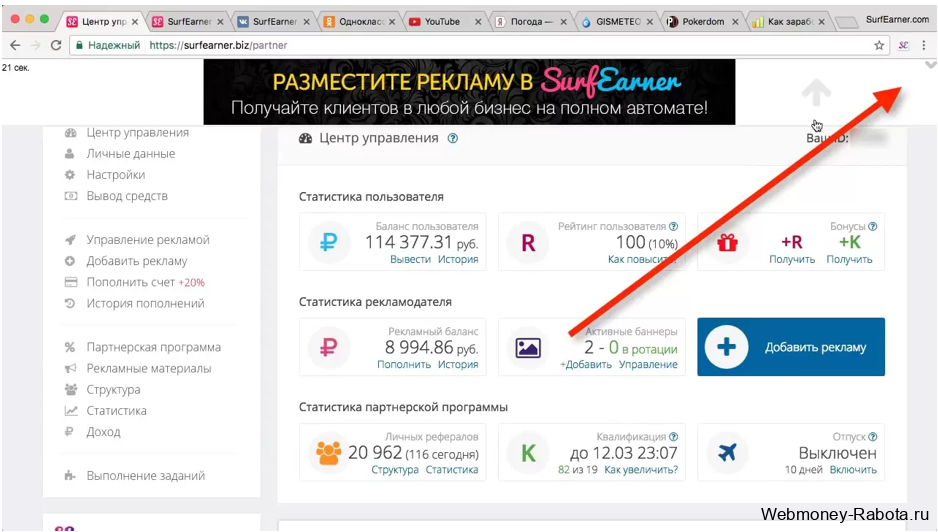This screenshot has width=938, height=532.
Task: Click the red gift bonus icon
Action: [727, 242]
